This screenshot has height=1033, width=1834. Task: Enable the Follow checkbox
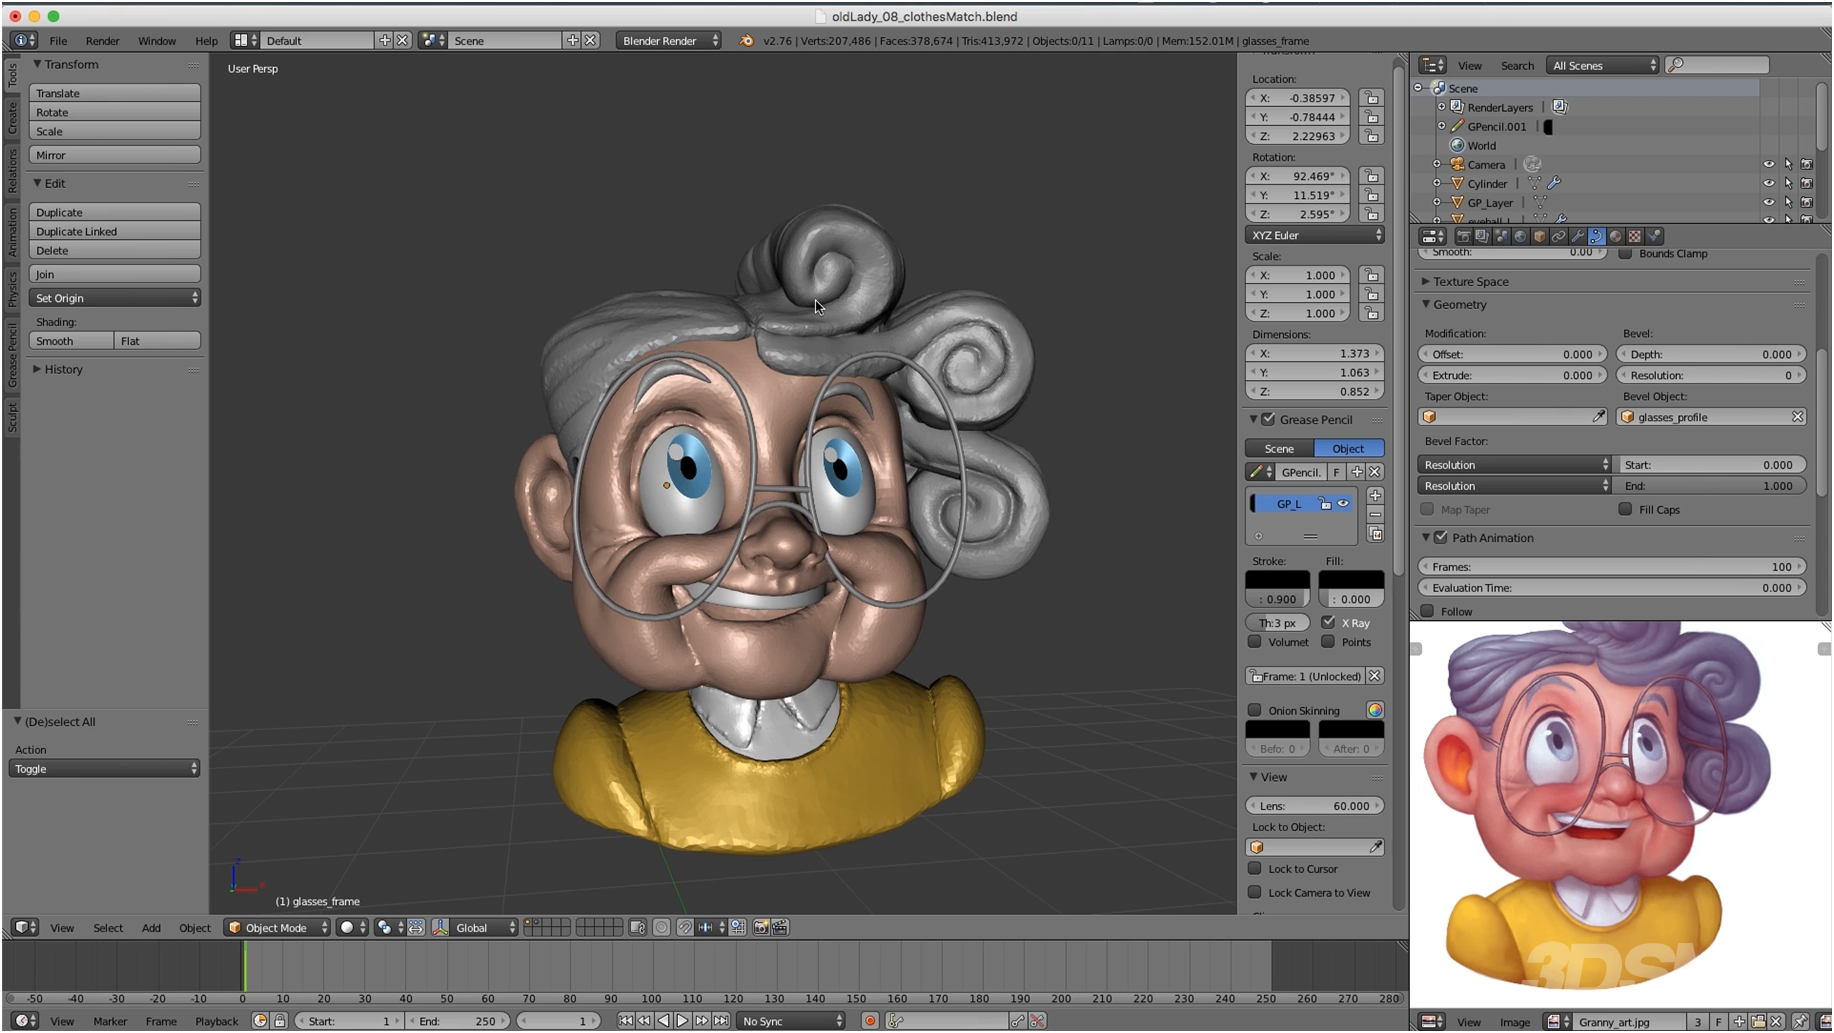click(x=1427, y=611)
